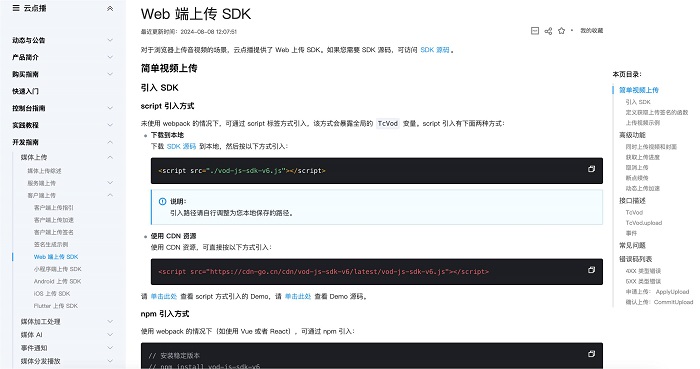Expand the 实践教程 section
This screenshot has width=700, height=369.
click(x=110, y=125)
